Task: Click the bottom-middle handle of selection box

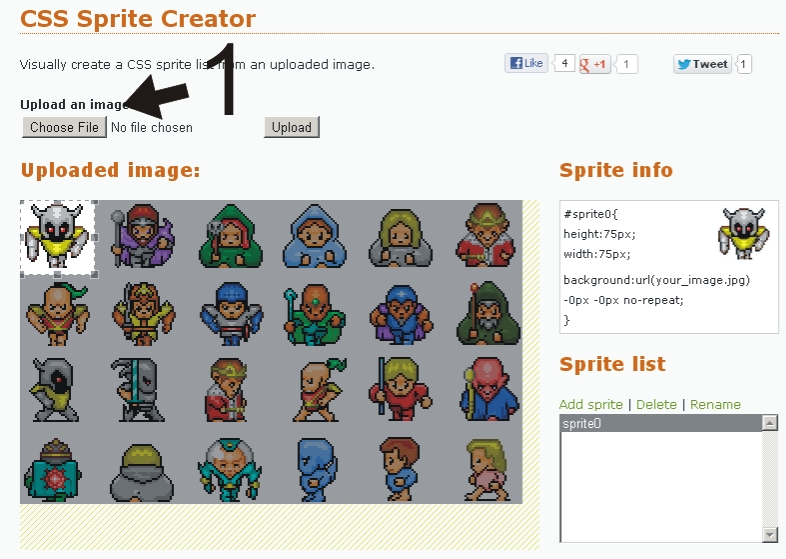Action: [58, 274]
